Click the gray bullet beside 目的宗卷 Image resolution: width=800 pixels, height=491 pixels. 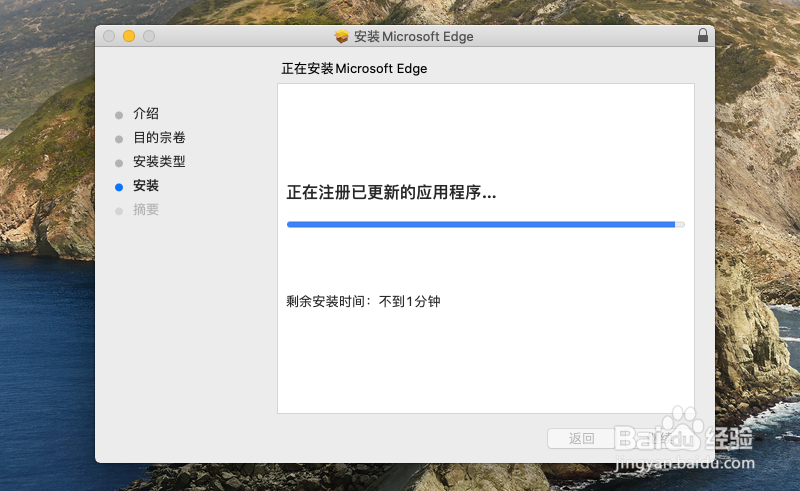click(x=119, y=139)
